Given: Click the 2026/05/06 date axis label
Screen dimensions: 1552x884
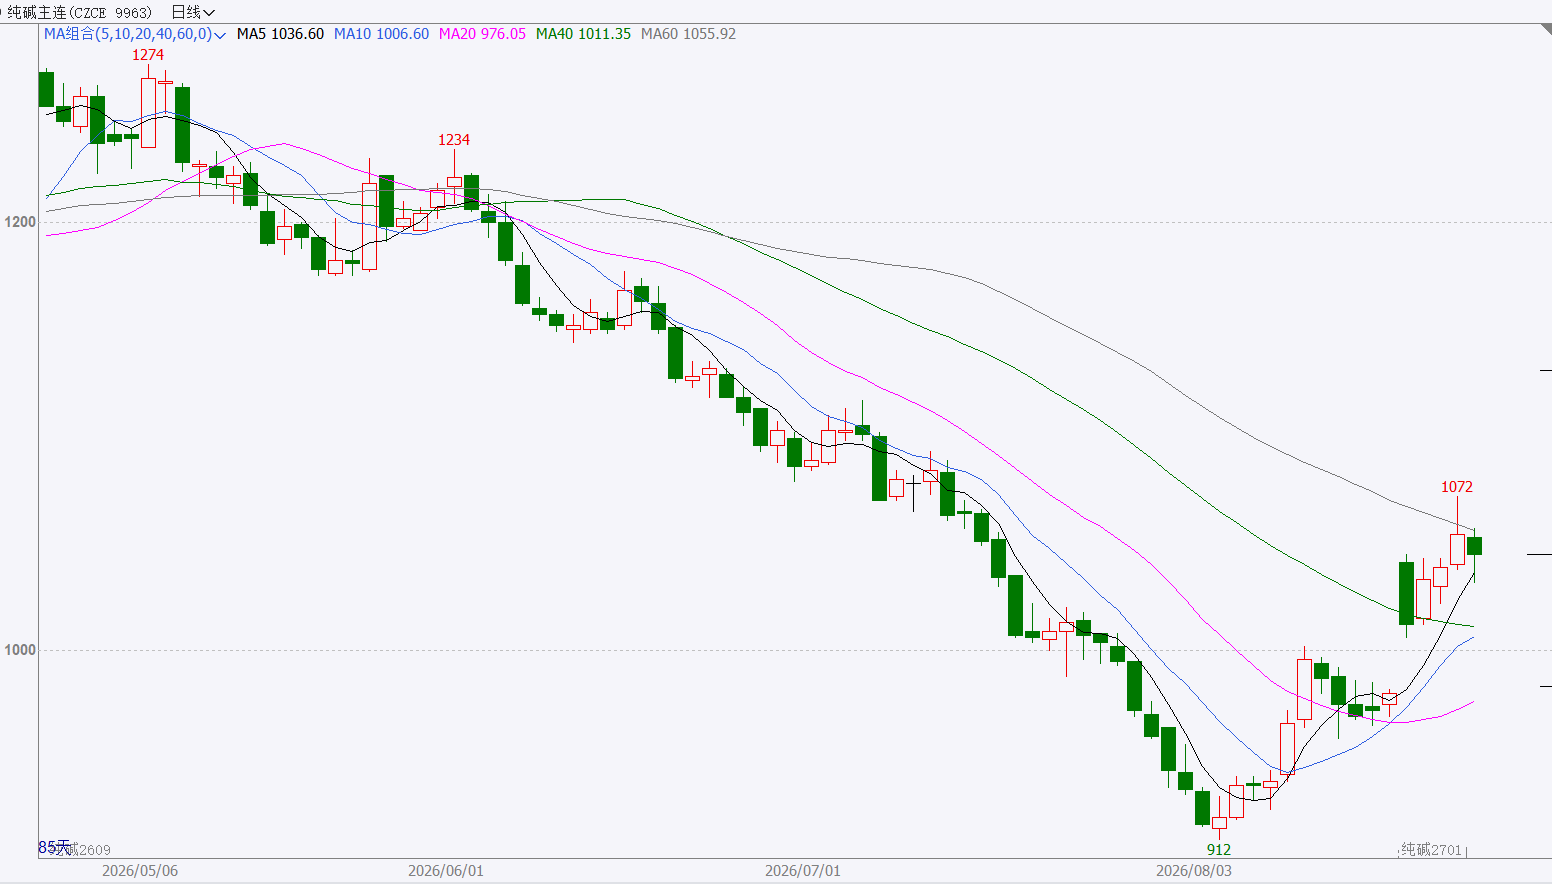Looking at the screenshot, I should [x=140, y=871].
